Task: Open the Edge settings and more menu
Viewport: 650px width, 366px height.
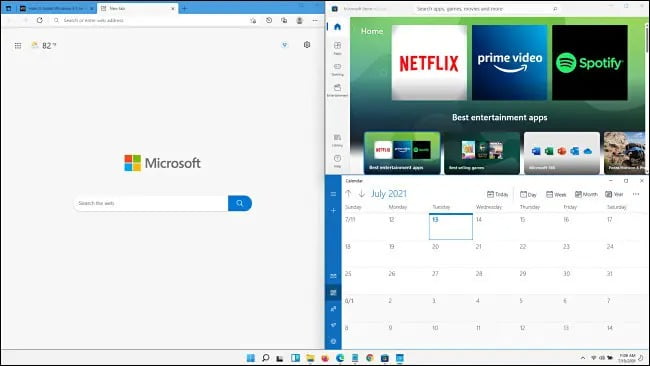Action: 315,20
